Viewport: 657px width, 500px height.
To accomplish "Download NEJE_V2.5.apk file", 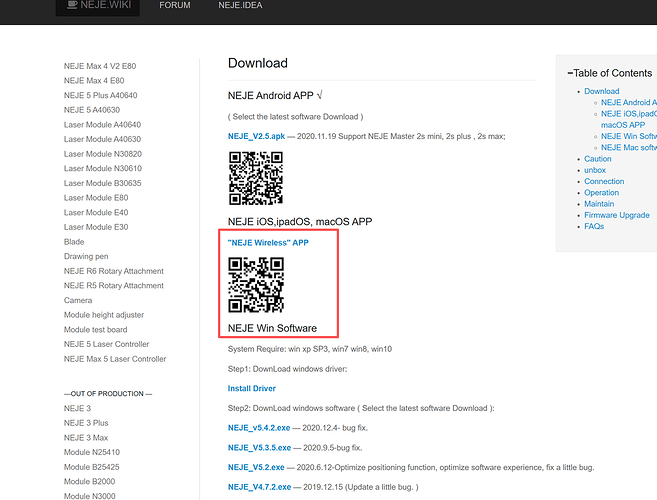I will point(256,136).
